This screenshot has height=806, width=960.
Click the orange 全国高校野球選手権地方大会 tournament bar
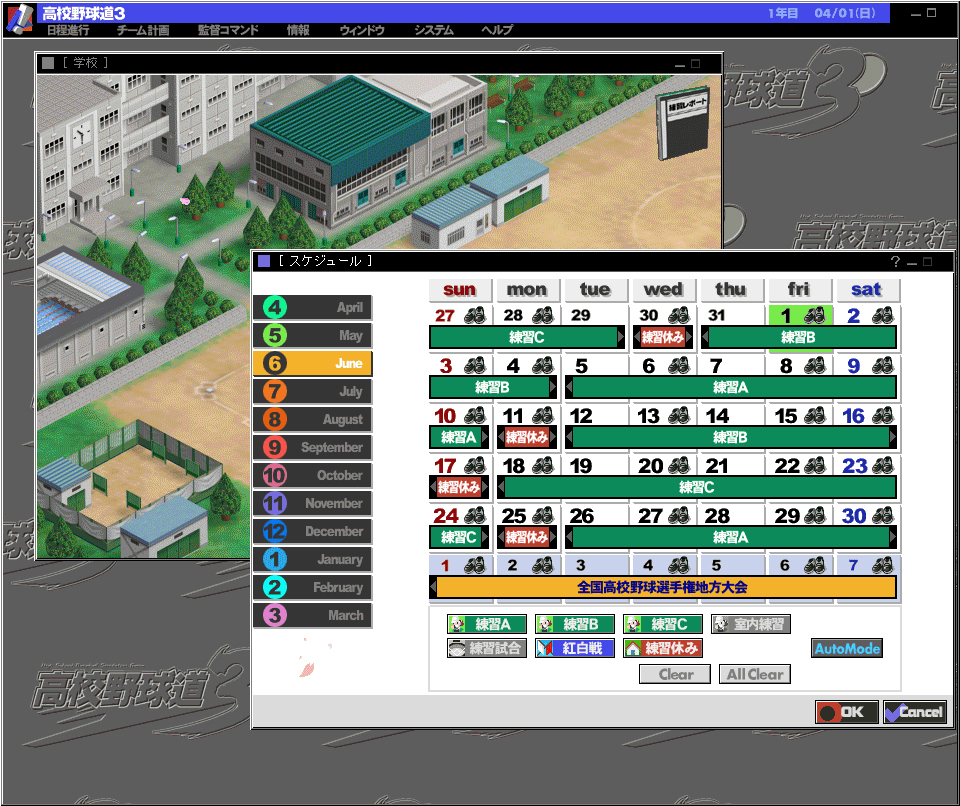662,587
